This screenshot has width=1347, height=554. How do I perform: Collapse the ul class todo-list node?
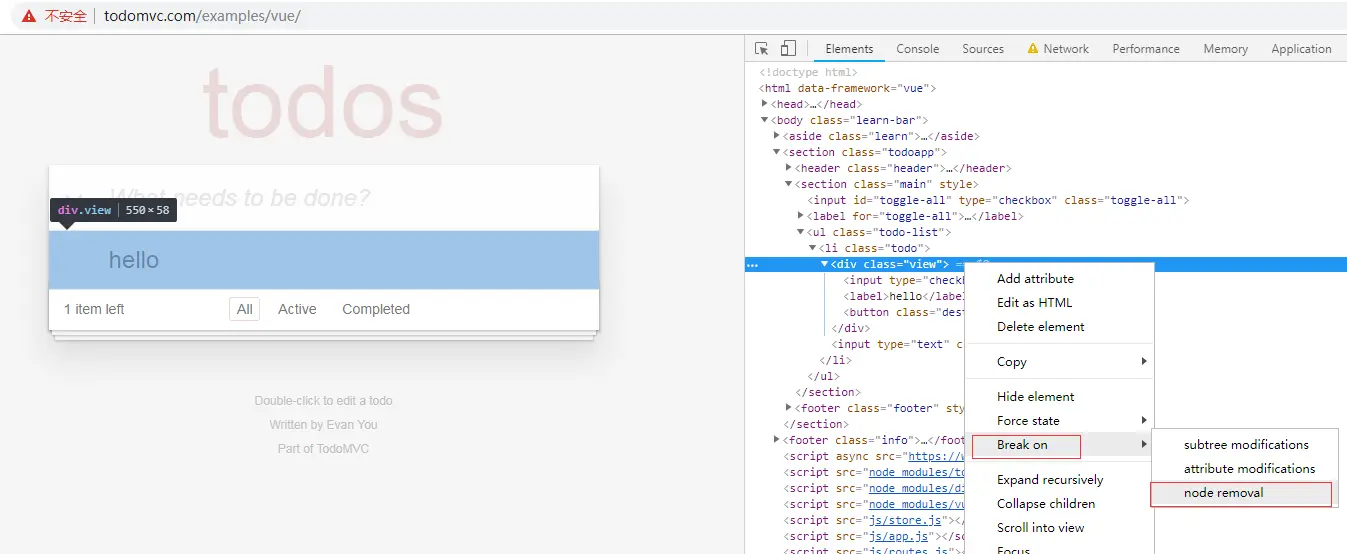coord(801,232)
